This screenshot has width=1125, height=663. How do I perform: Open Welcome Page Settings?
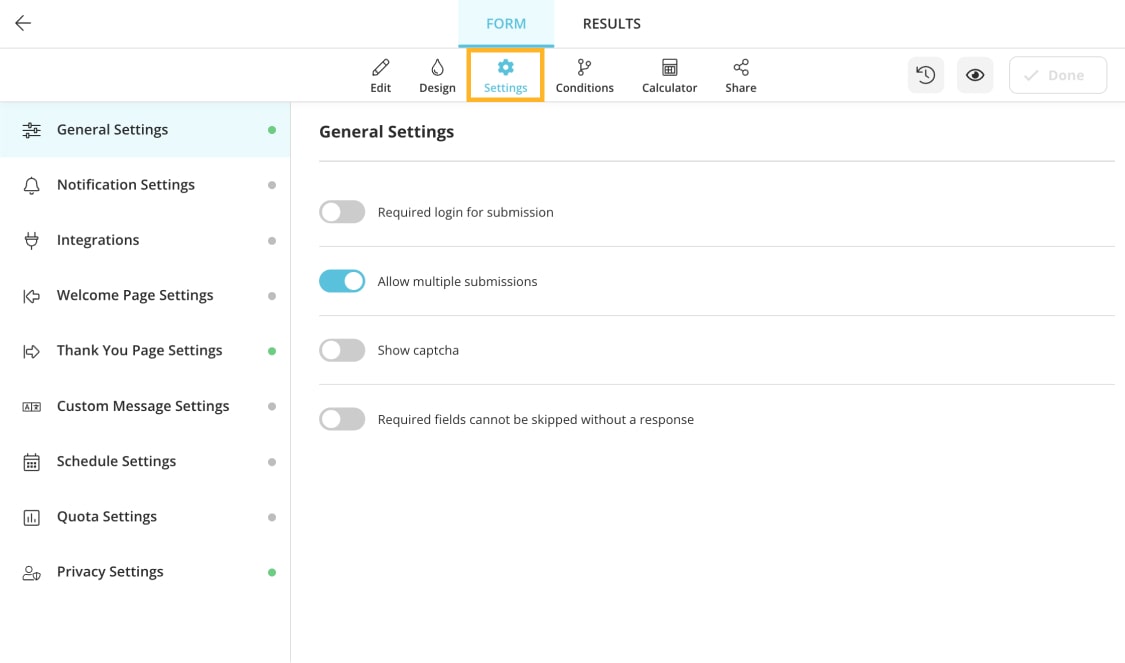click(x=135, y=295)
